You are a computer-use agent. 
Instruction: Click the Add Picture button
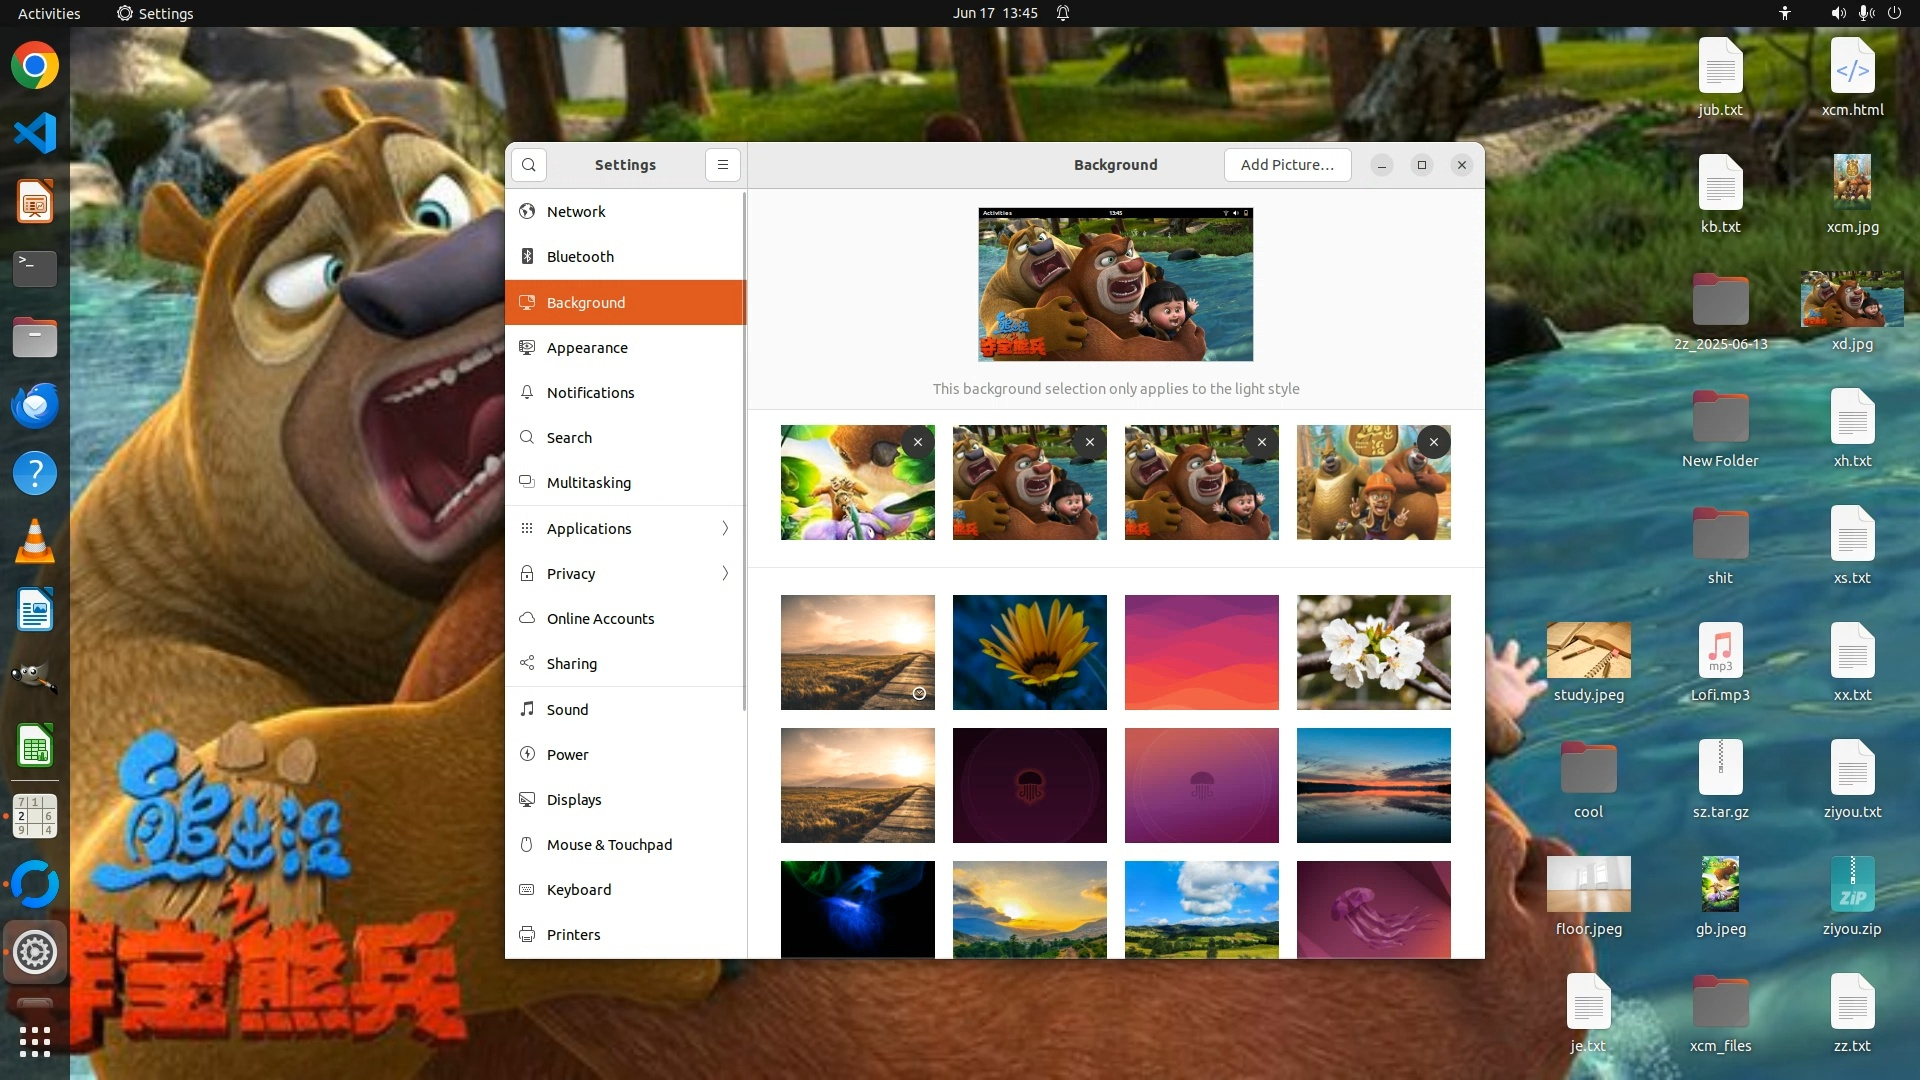click(x=1287, y=165)
